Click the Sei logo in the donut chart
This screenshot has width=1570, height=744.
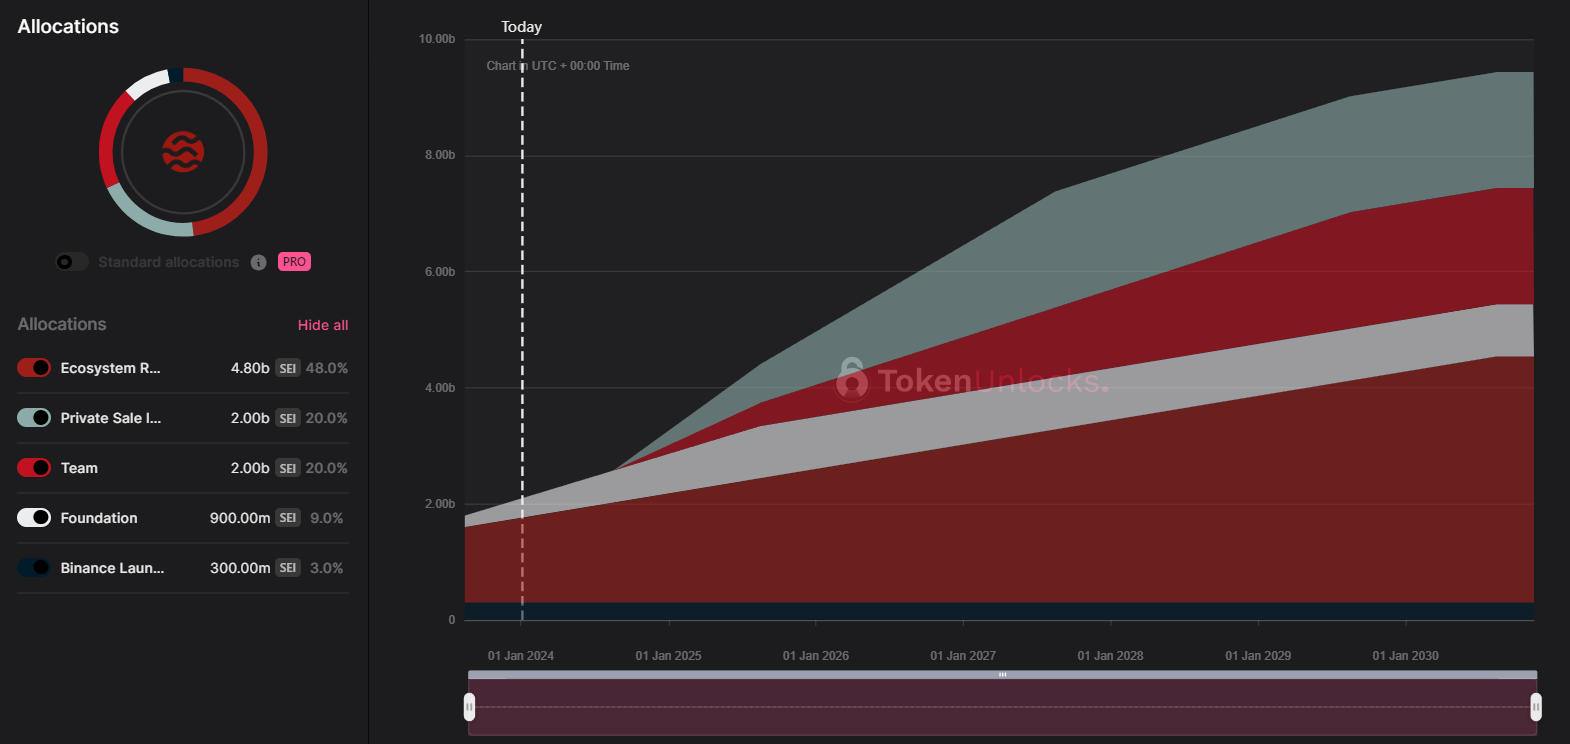[x=183, y=152]
